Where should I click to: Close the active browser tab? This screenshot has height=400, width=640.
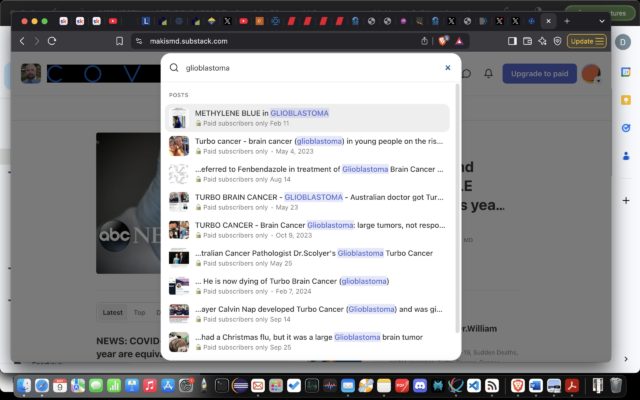point(548,21)
